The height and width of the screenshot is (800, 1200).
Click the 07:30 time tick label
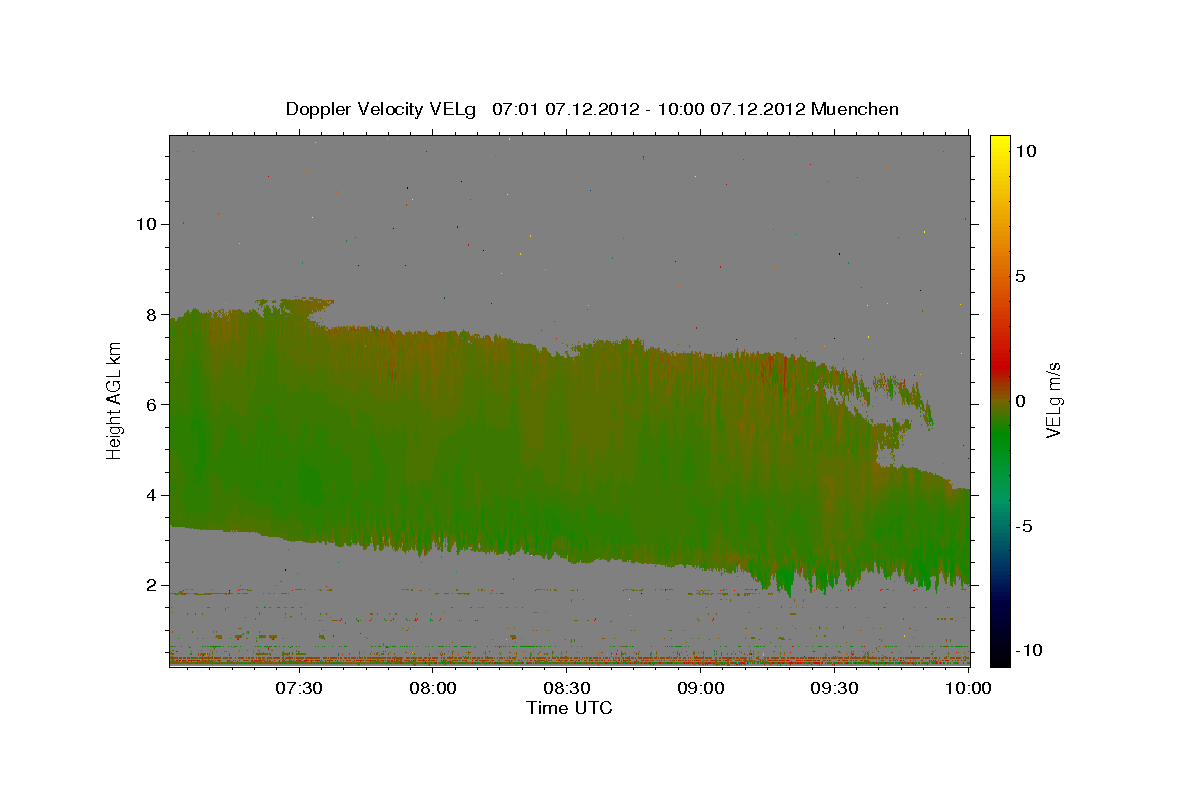click(x=299, y=688)
